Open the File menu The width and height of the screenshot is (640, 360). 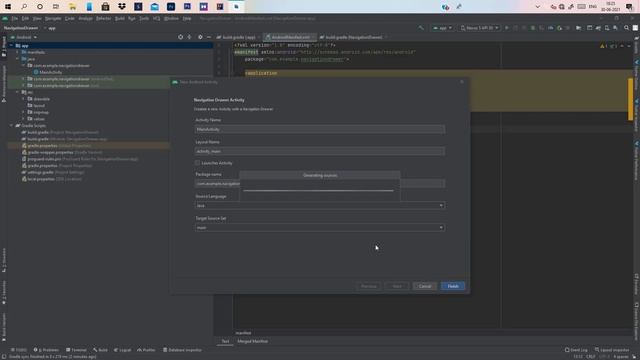click(x=15, y=18)
